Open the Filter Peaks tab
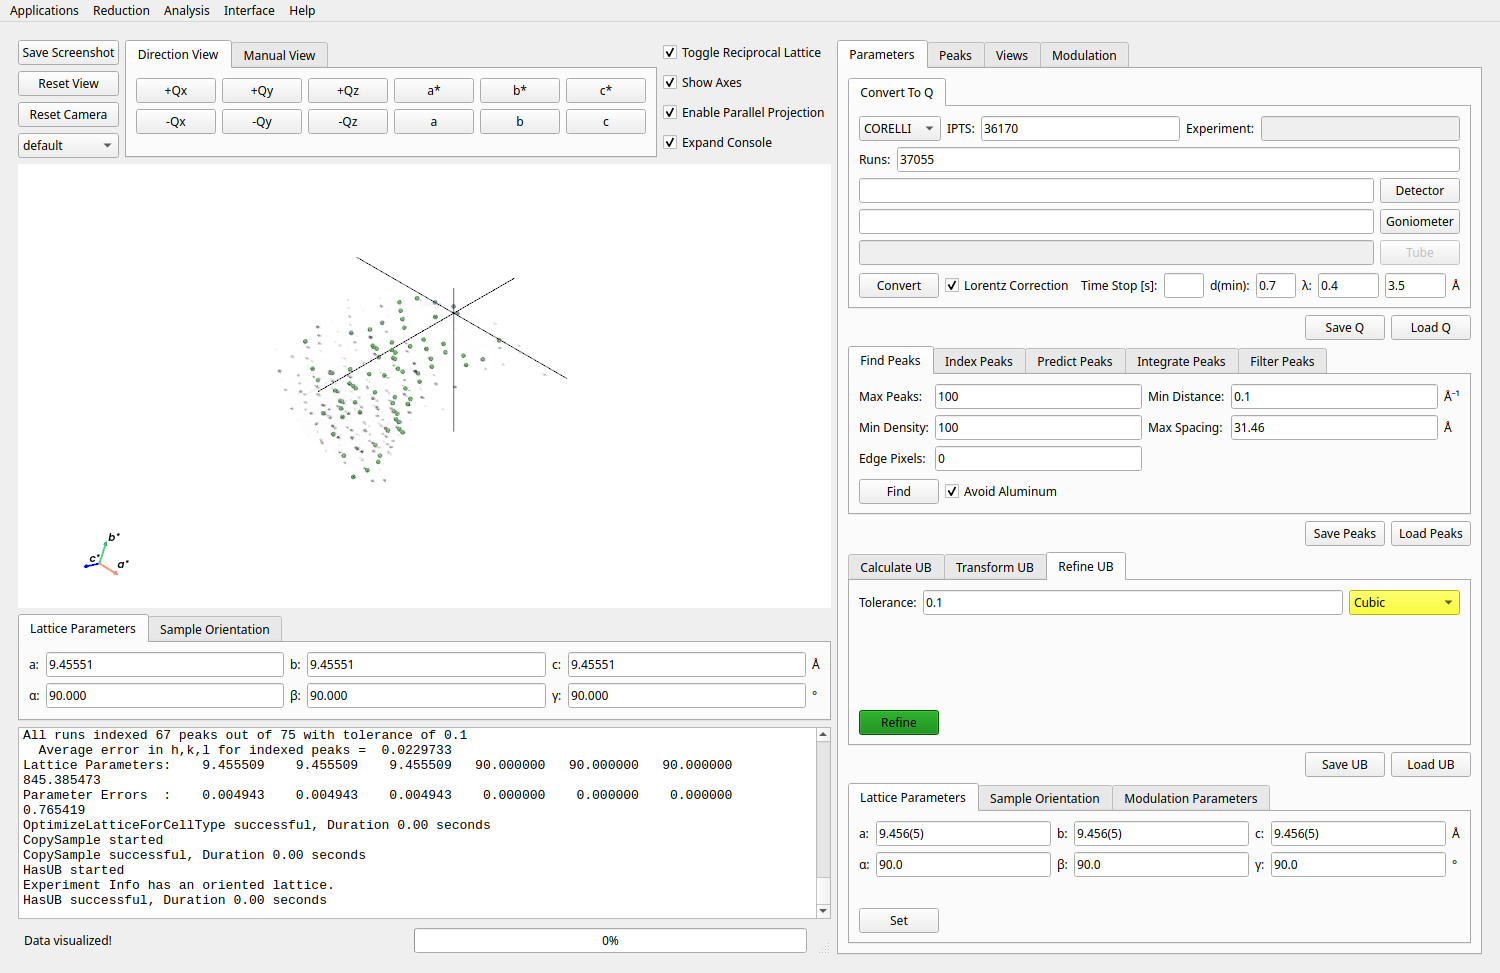The height and width of the screenshot is (973, 1500). [1283, 361]
